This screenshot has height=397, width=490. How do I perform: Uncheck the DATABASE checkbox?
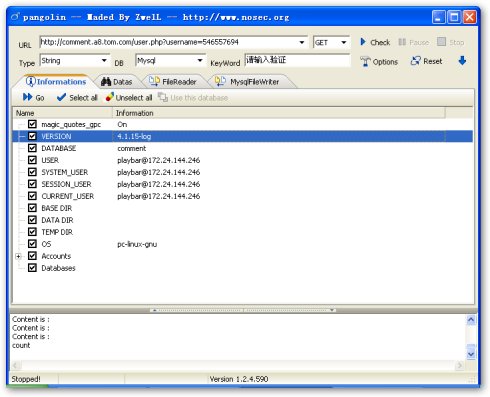tap(32, 148)
